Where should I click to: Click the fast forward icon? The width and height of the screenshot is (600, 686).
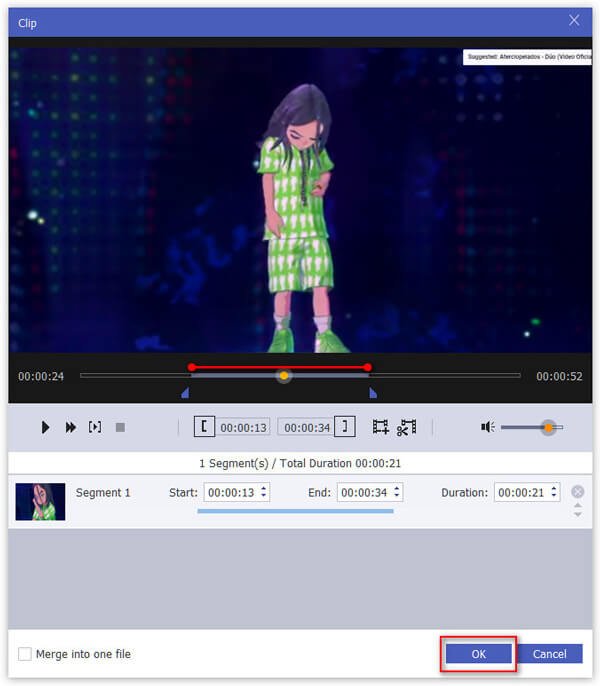tap(70, 427)
